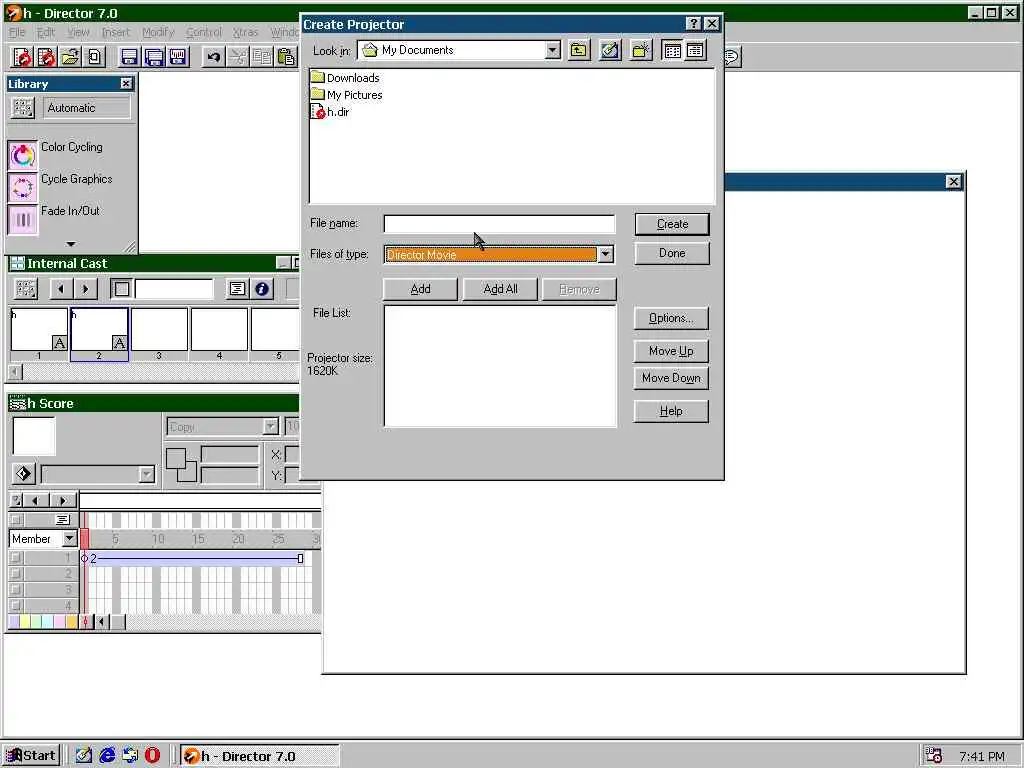Select the My Pictures folder in dialog
Screen dimensions: 1024x768
(x=347, y=95)
